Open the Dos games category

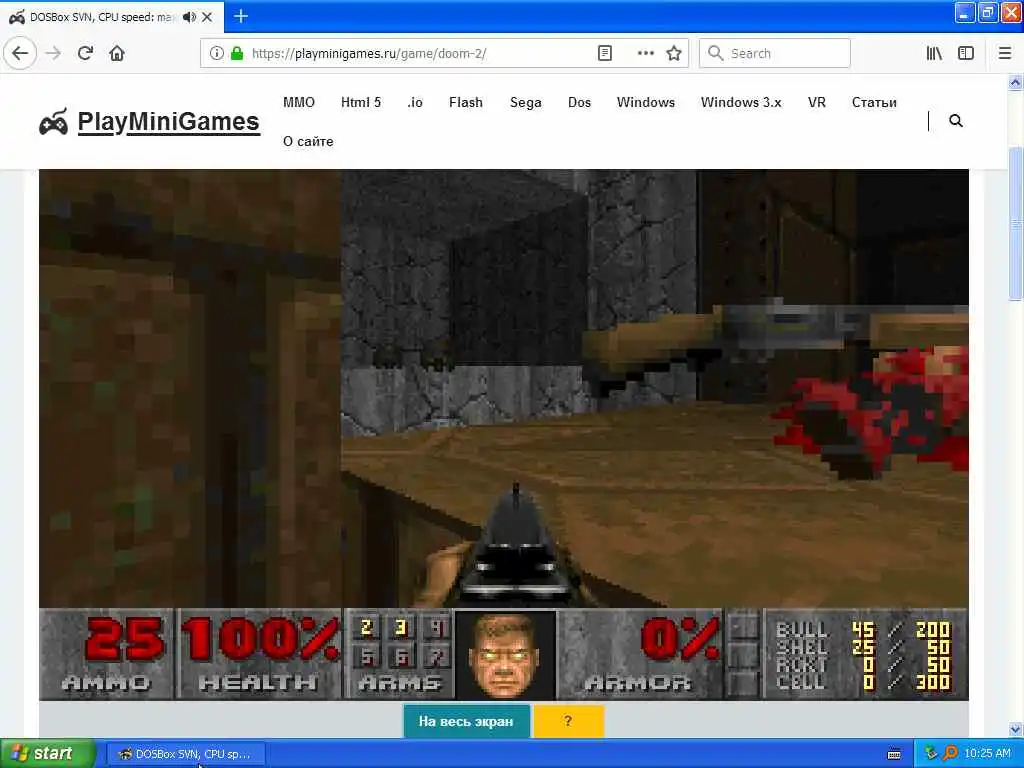coord(579,103)
